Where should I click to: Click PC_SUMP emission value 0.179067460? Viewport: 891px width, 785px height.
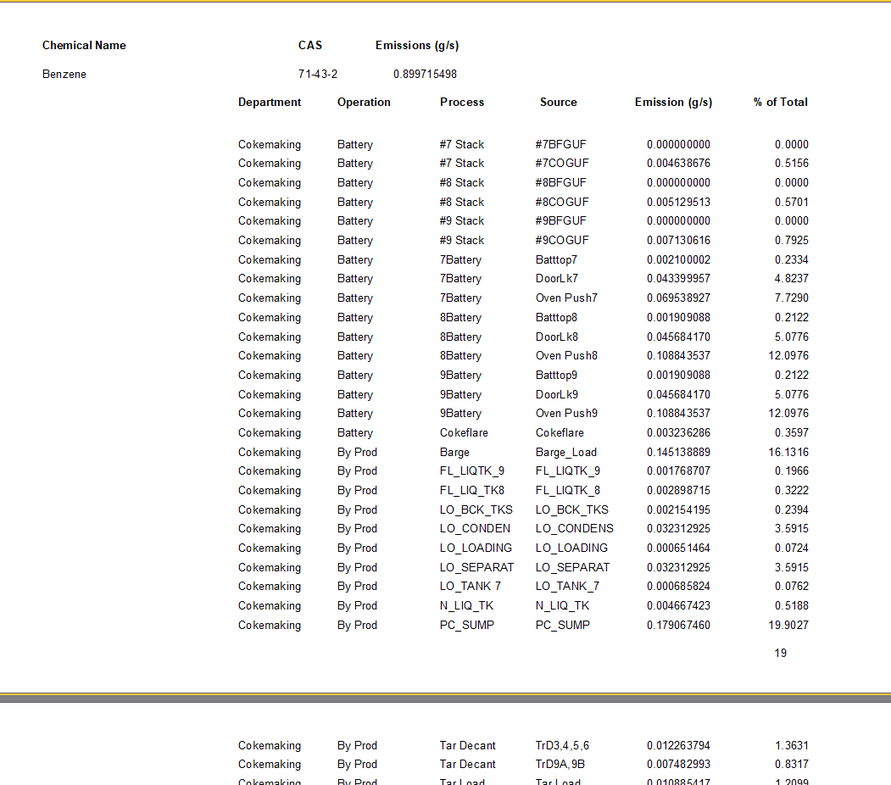pos(678,625)
